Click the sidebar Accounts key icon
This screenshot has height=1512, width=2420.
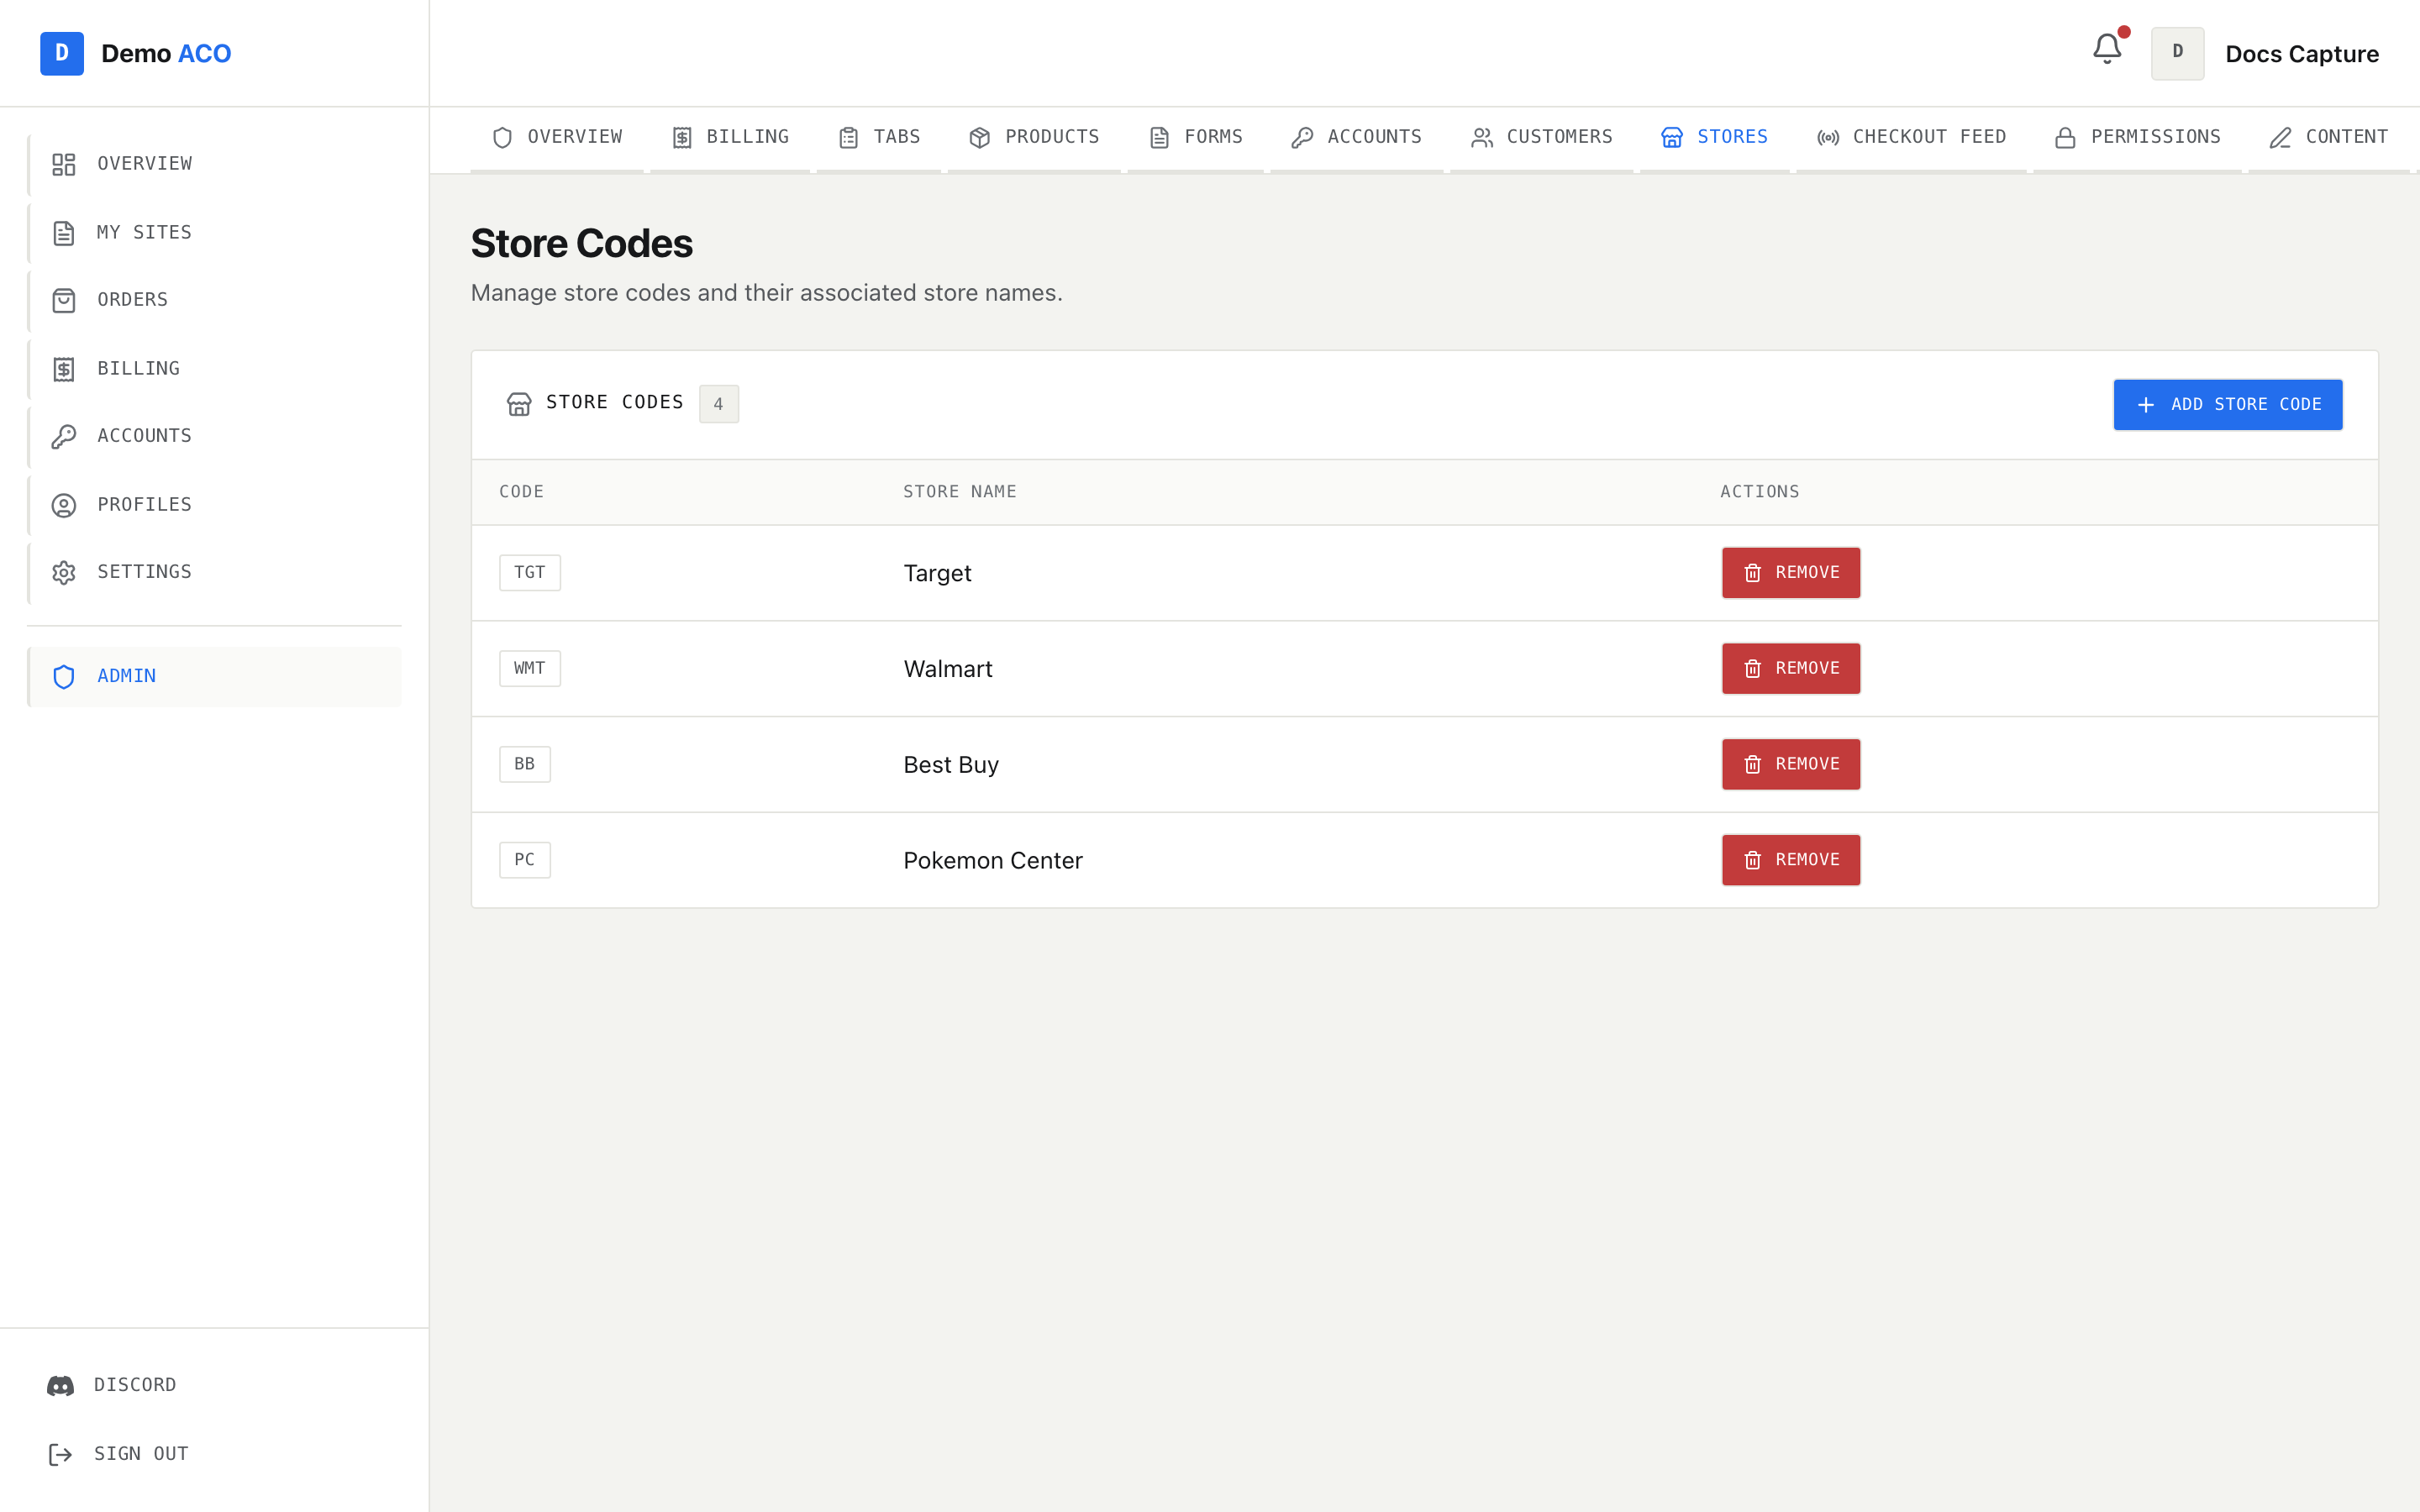64,436
